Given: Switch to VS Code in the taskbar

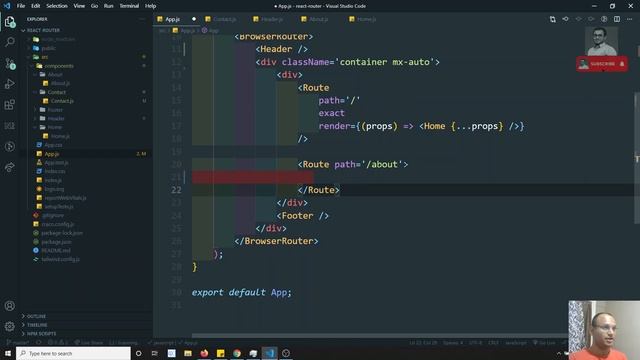Looking at the screenshot, I should pos(269,353).
